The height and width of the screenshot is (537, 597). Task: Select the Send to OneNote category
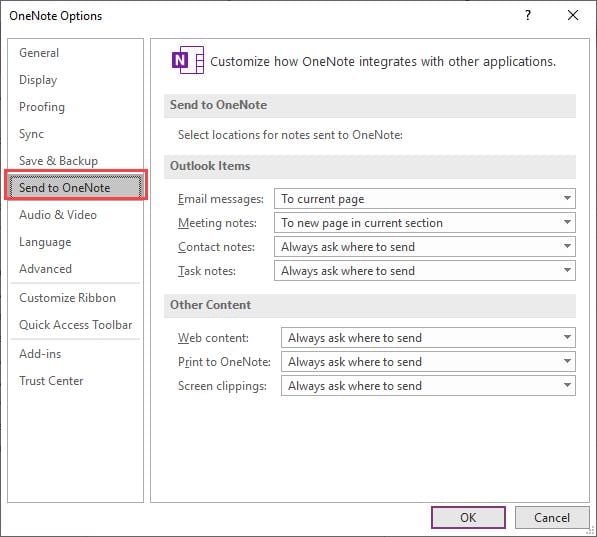pos(75,187)
